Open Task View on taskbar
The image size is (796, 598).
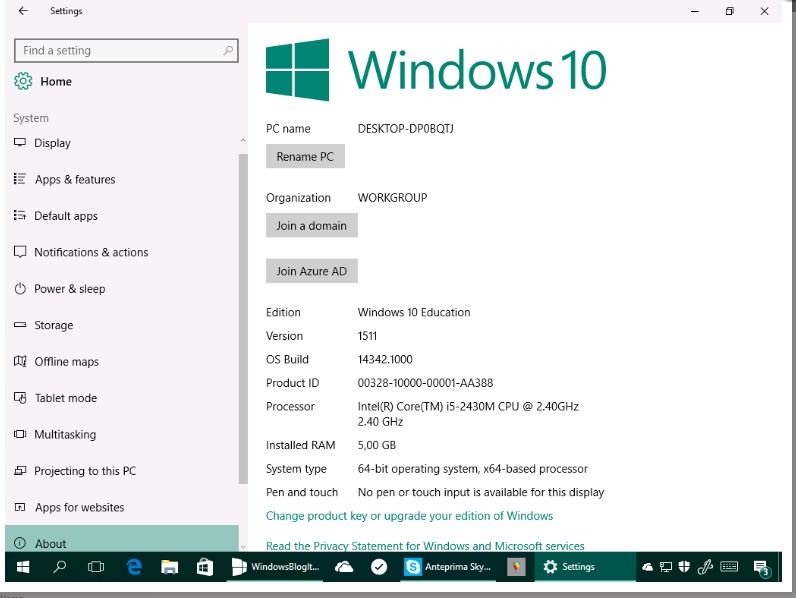(x=96, y=567)
